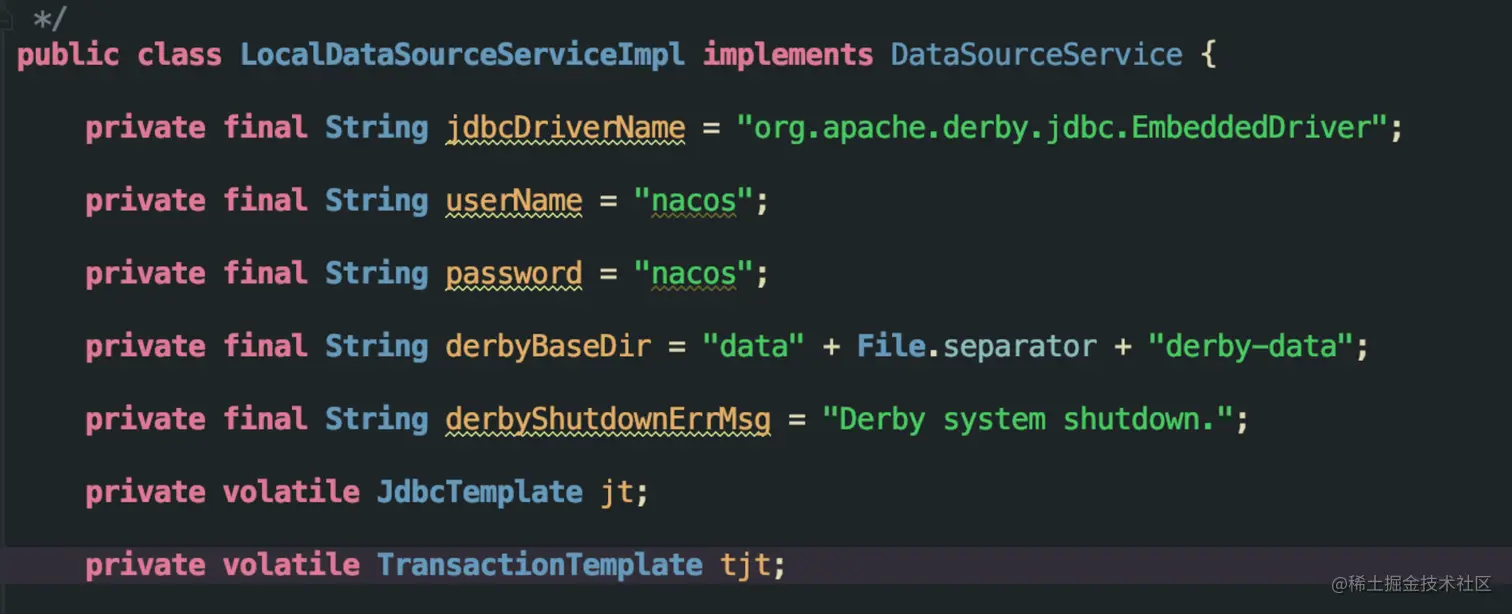The image size is (1512, 614).
Task: Place cursor on jdbcDriverName variable
Action: tap(566, 128)
